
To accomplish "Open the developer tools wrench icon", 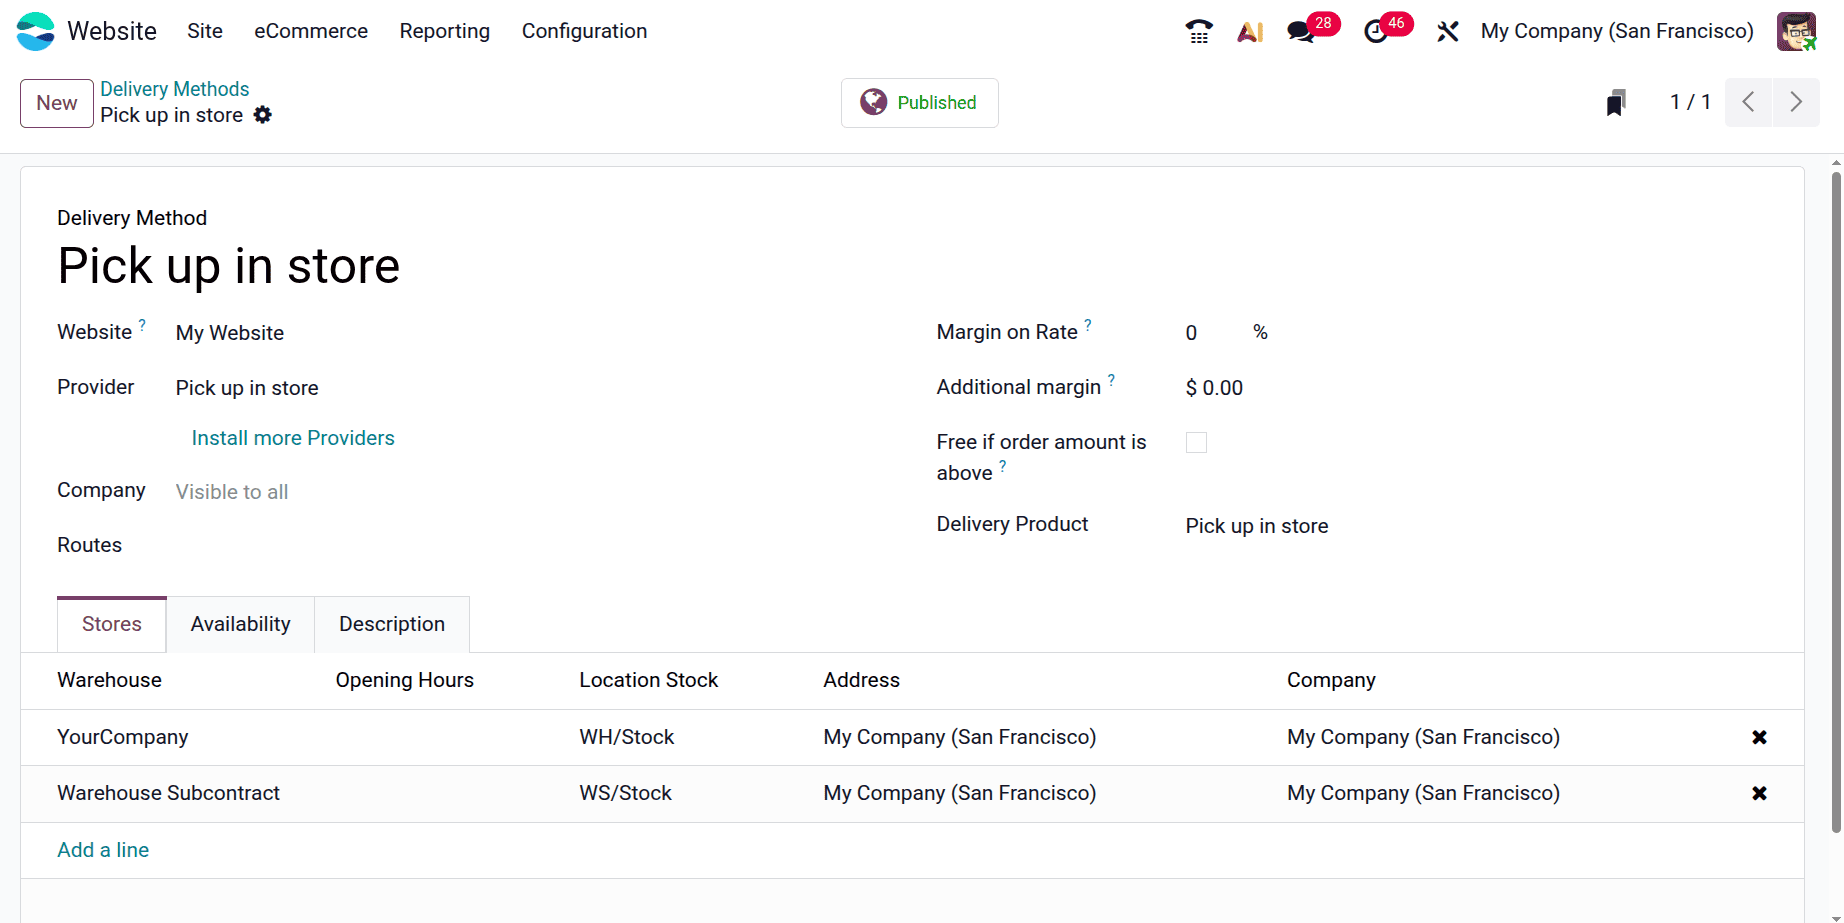I will (x=1447, y=31).
